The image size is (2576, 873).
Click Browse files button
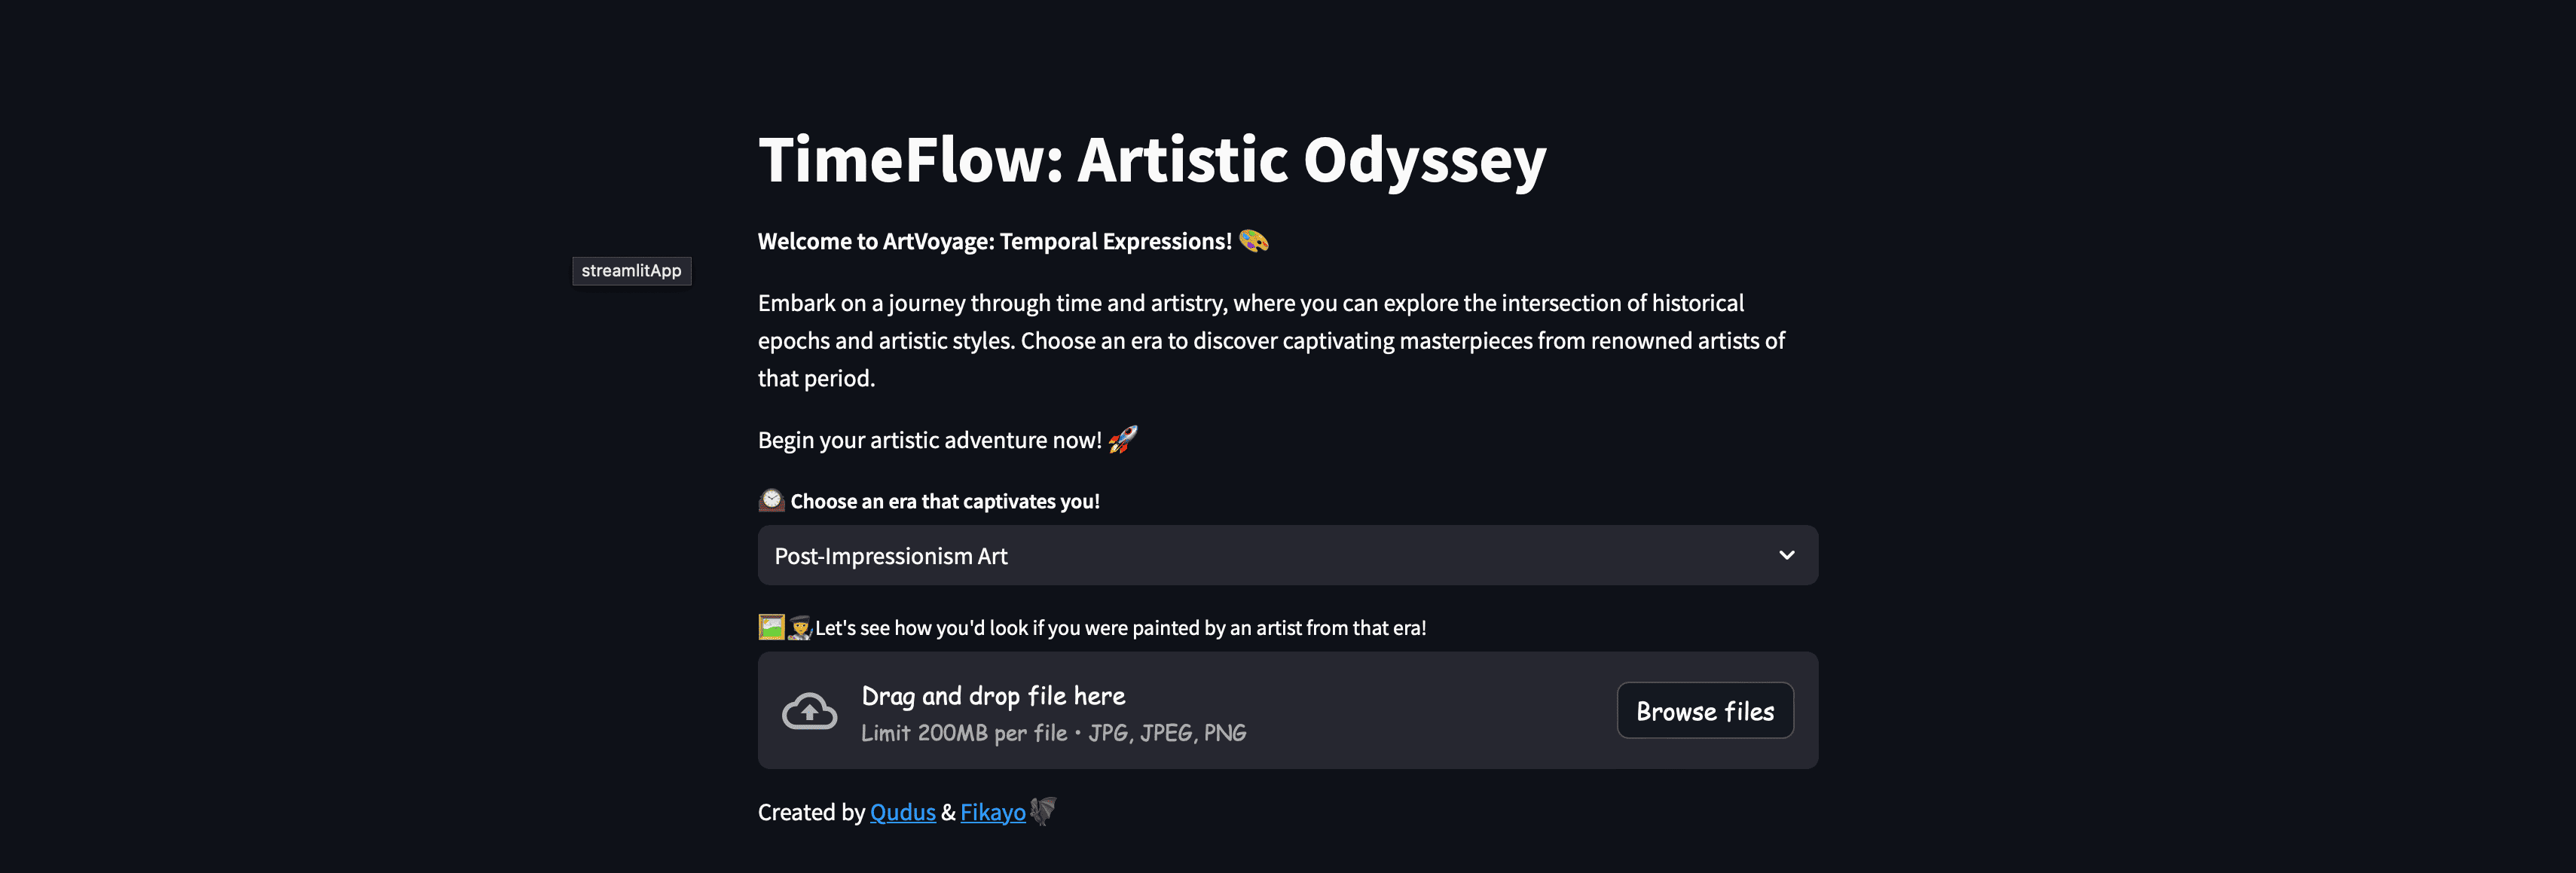click(1705, 711)
